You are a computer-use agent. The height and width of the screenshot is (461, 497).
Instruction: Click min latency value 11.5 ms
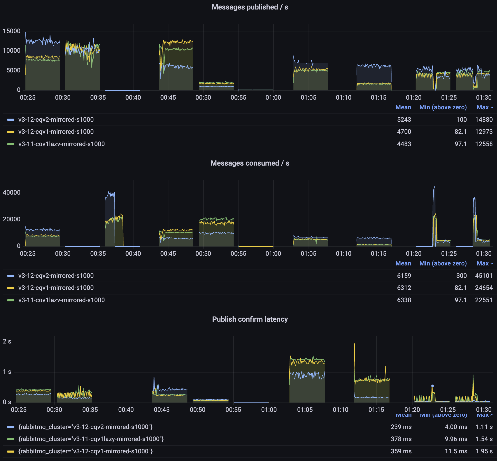pos(456,451)
